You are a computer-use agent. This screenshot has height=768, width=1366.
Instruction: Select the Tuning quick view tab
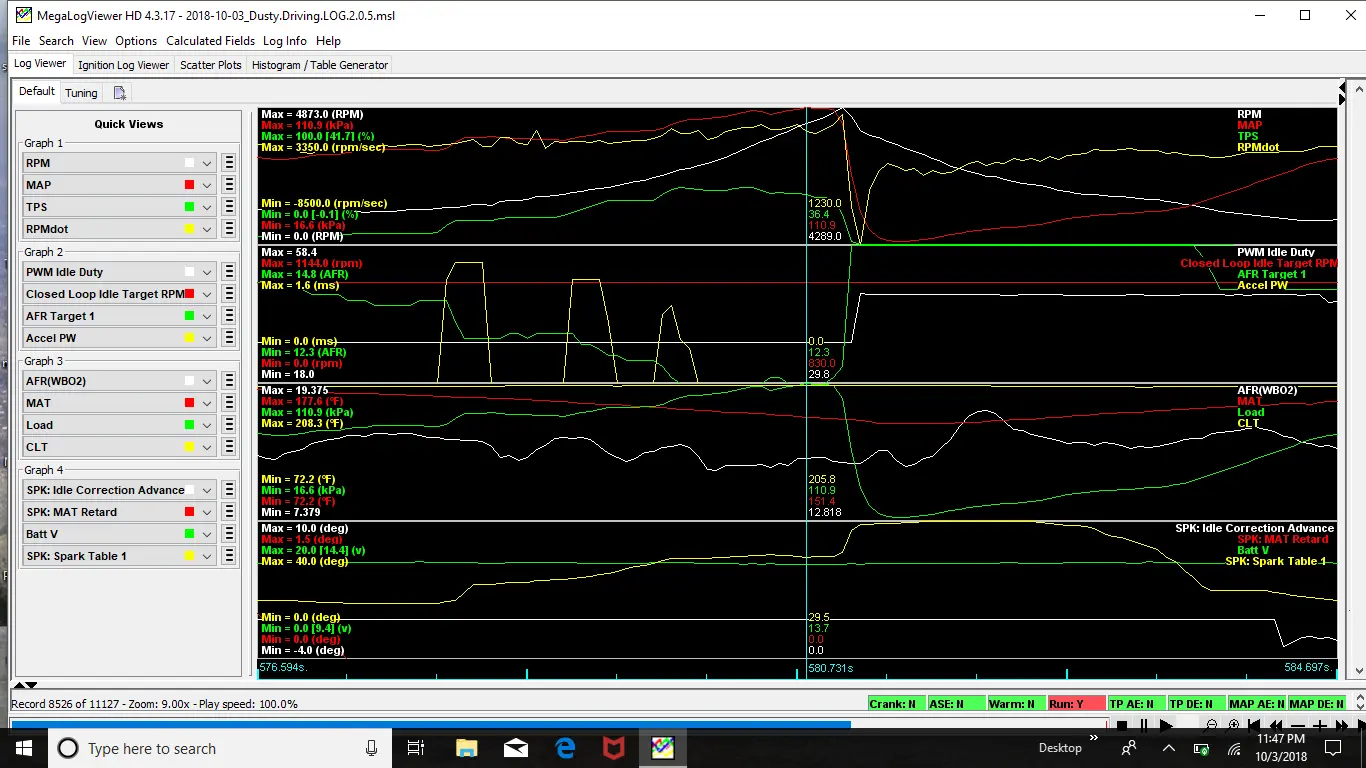(x=81, y=93)
